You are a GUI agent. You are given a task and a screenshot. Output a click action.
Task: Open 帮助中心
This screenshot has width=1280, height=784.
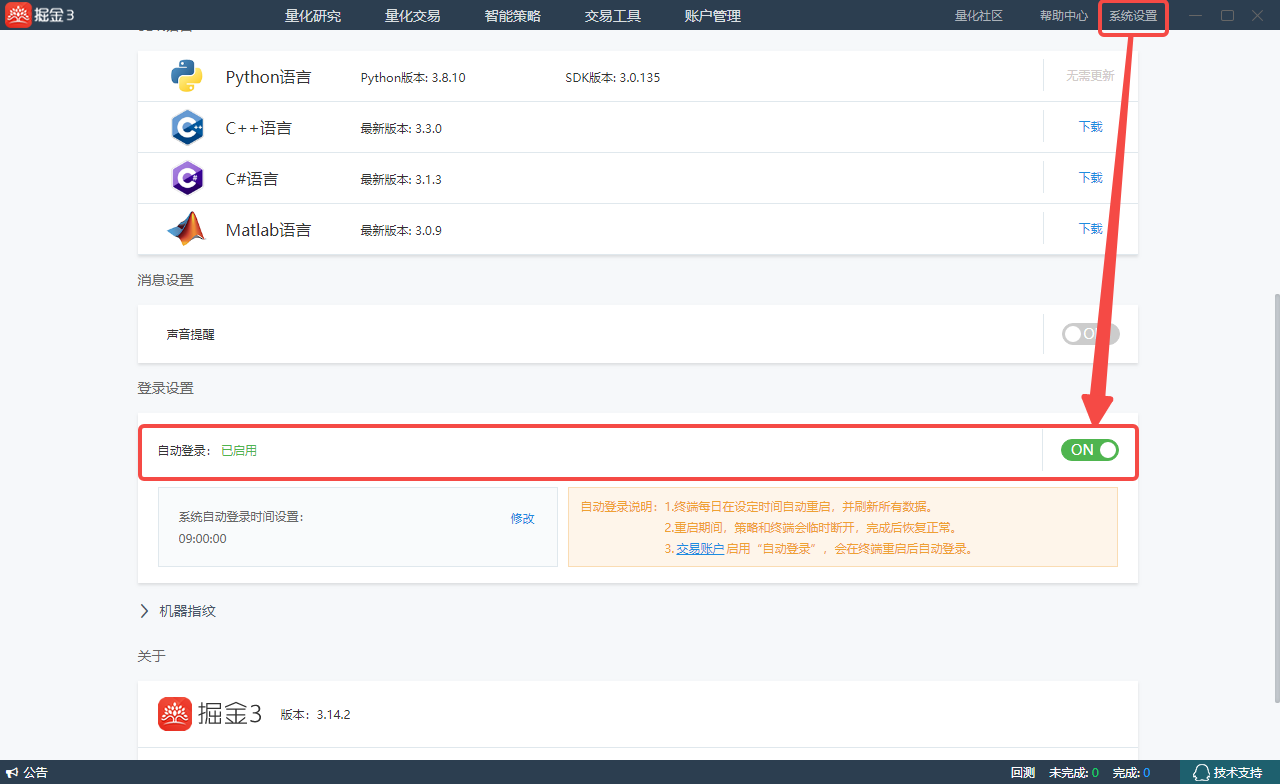[x=1064, y=16]
